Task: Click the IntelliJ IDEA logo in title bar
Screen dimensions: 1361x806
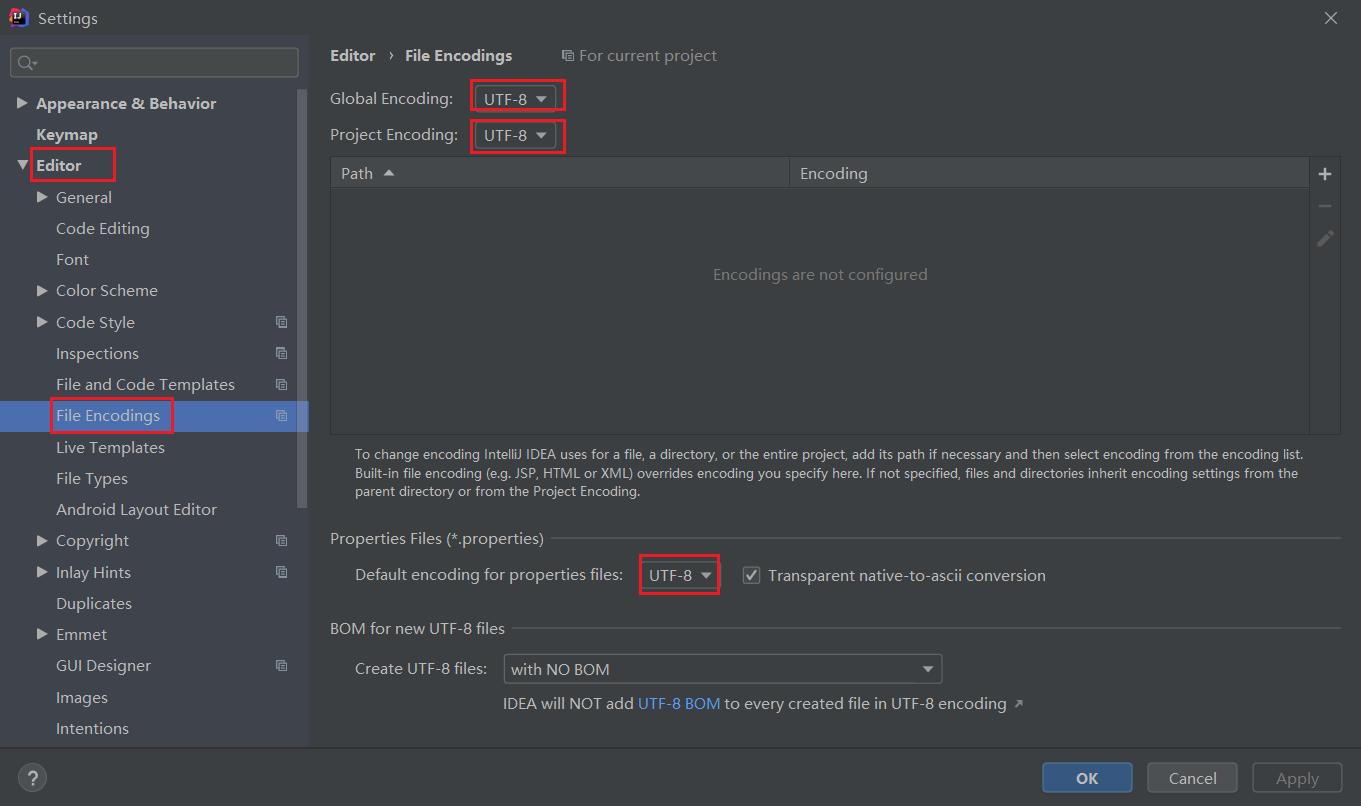Action: coord(18,18)
